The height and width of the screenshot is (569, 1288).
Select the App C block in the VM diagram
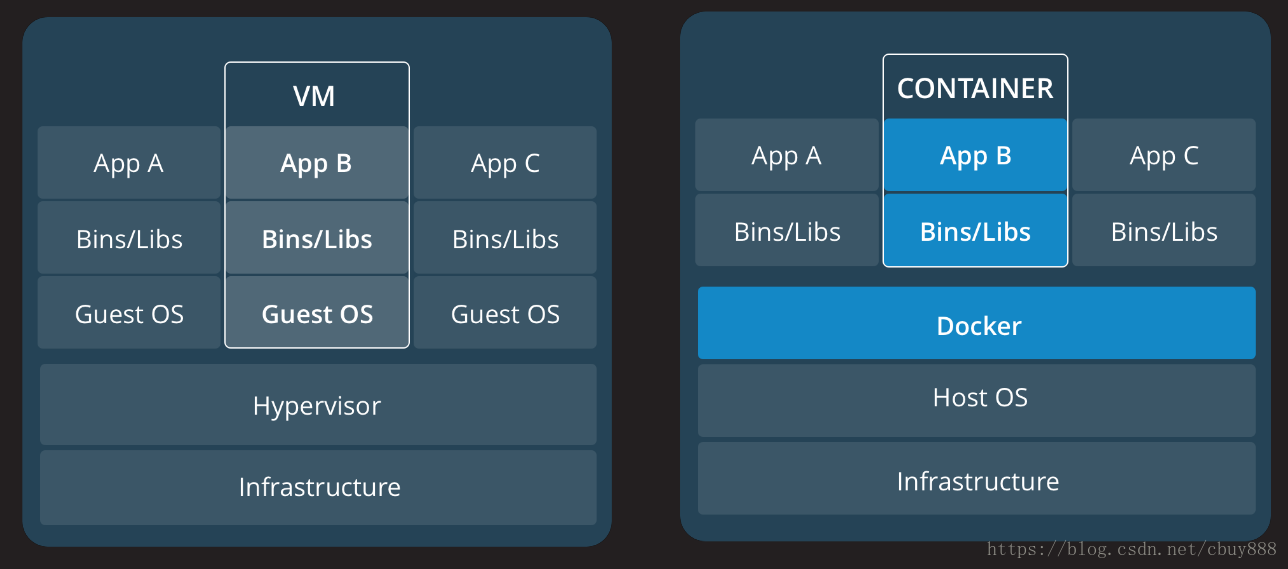505,163
